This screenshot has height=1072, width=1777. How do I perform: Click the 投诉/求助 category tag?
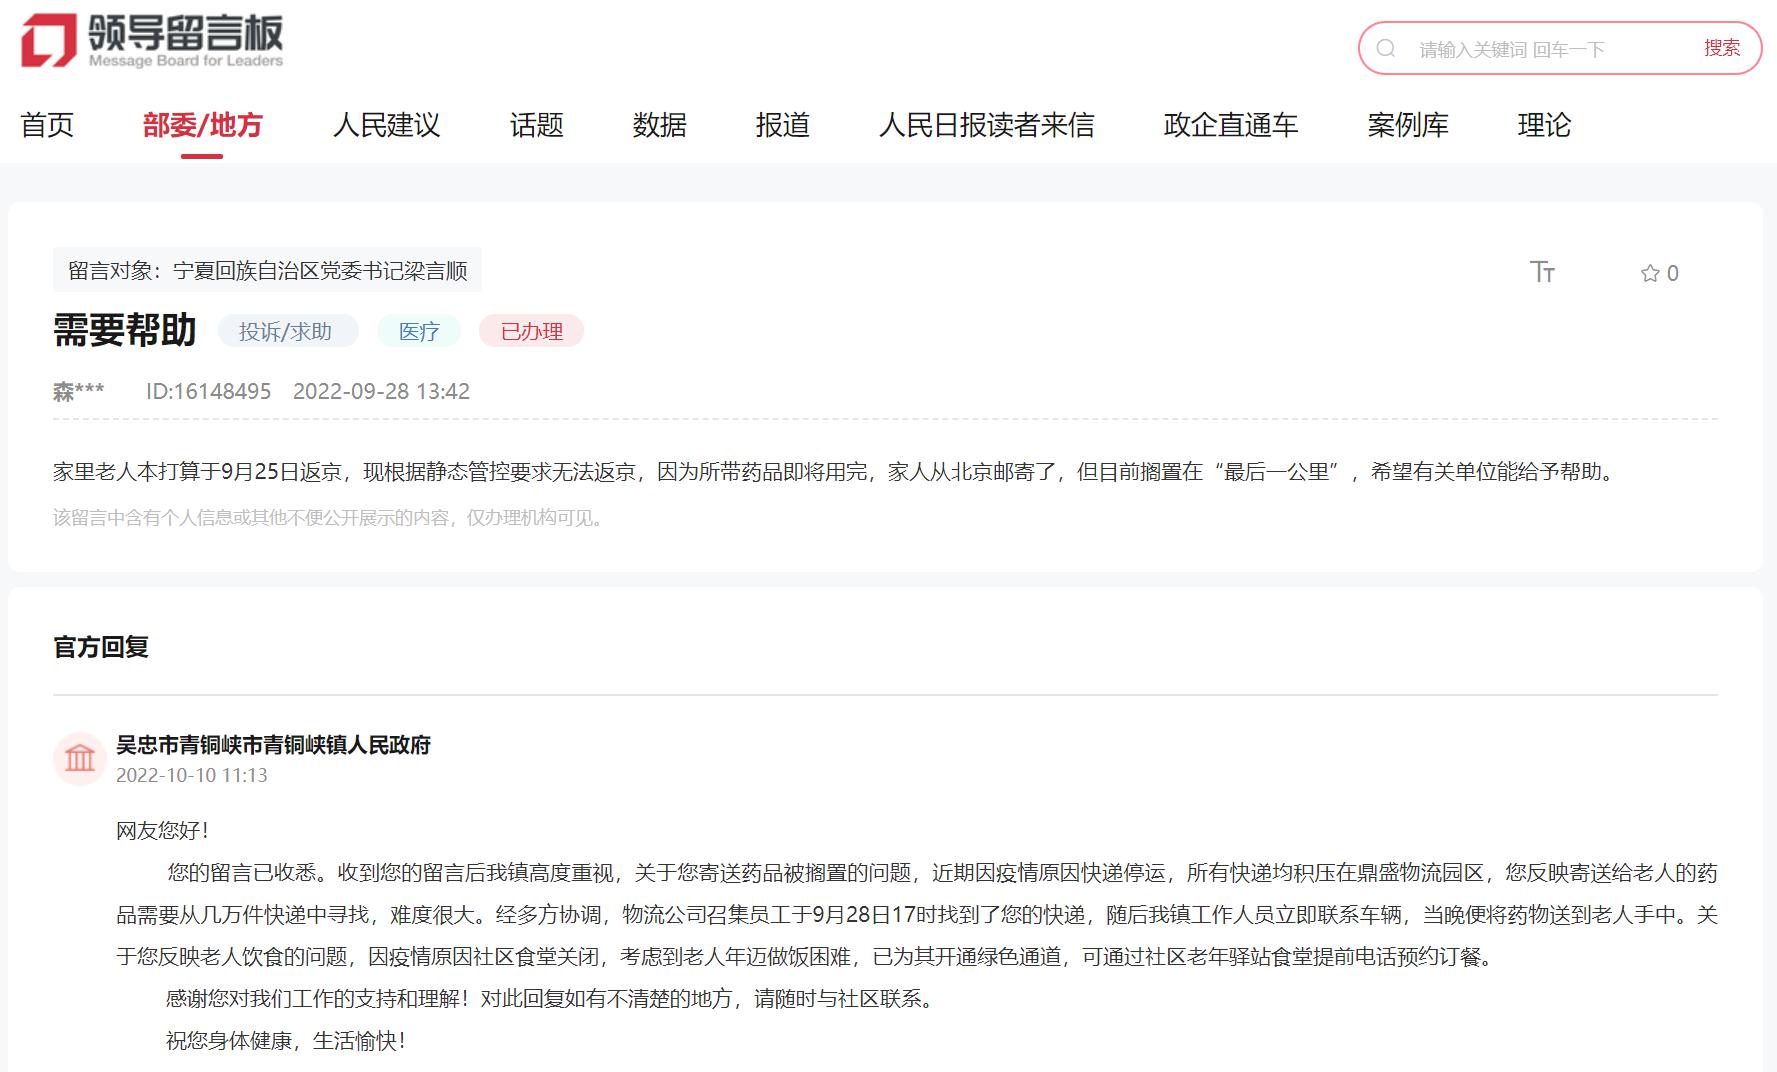coord(286,331)
